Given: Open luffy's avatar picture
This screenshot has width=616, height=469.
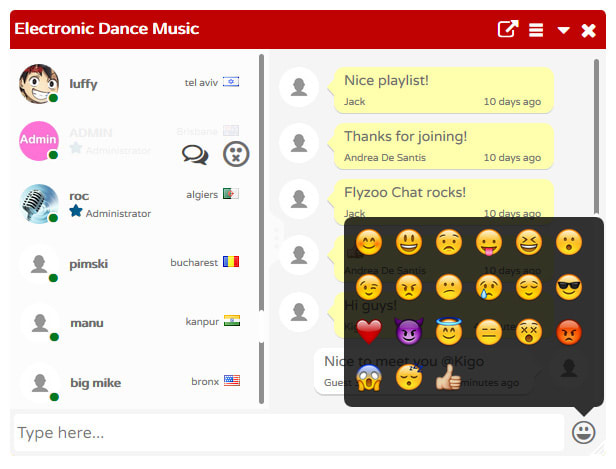Looking at the screenshot, I should (x=38, y=84).
